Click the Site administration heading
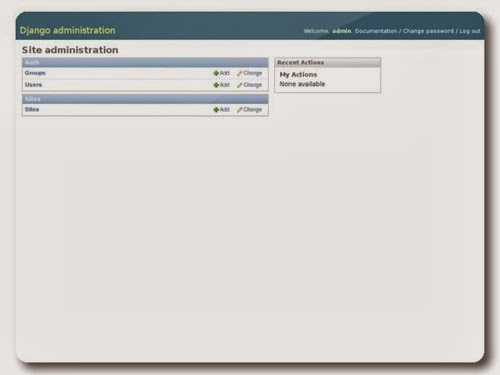Screen dimensions: 500x375 (70, 50)
